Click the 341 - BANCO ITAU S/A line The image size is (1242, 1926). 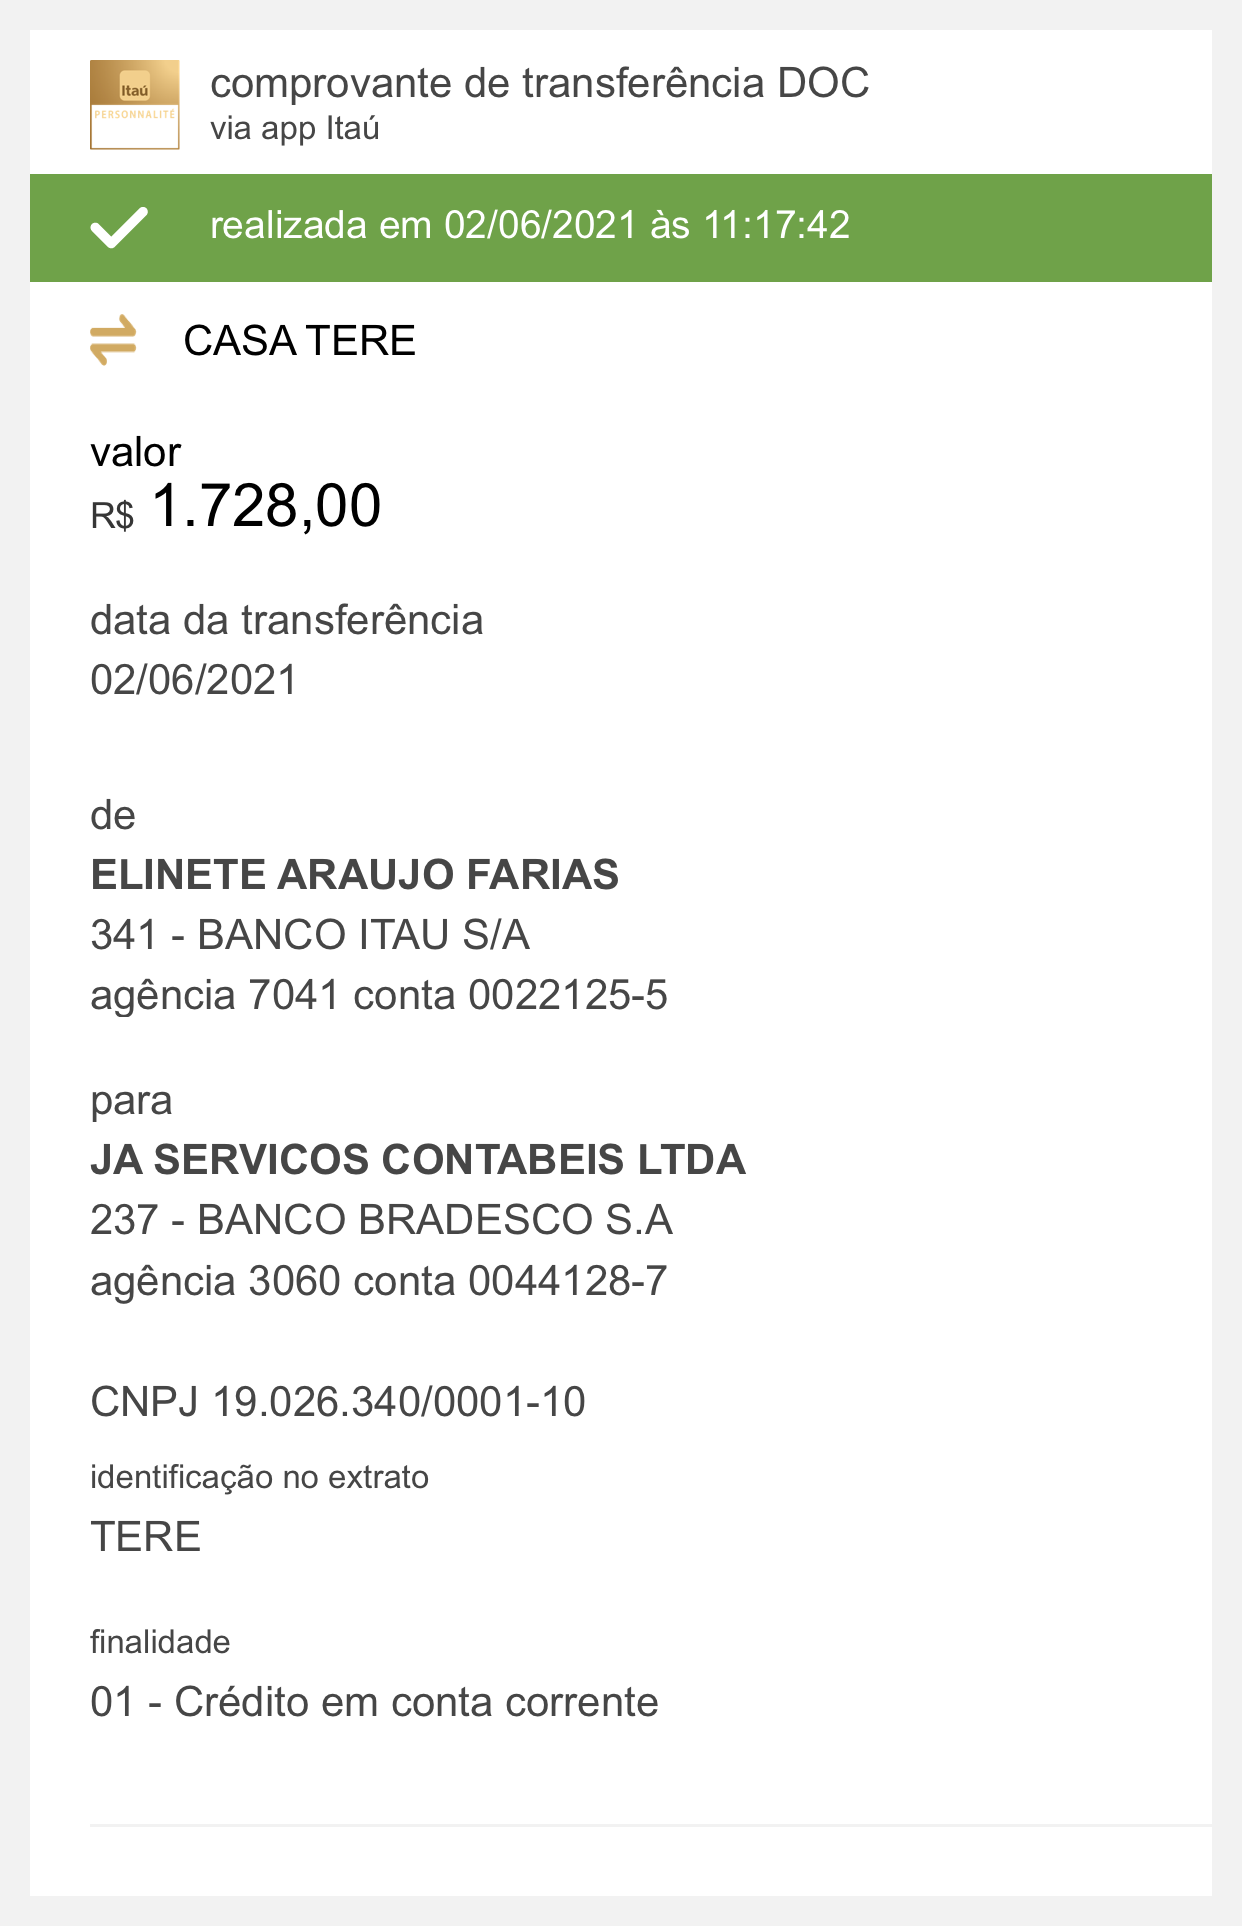(x=310, y=935)
